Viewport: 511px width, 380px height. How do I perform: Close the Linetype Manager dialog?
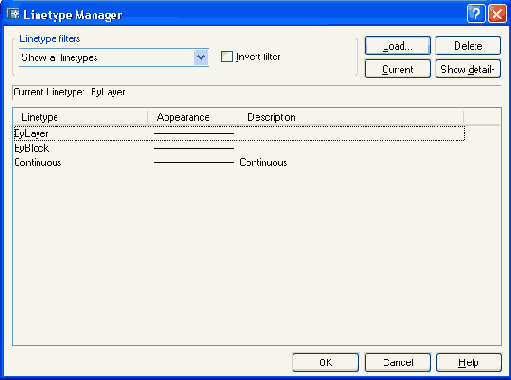(497, 14)
